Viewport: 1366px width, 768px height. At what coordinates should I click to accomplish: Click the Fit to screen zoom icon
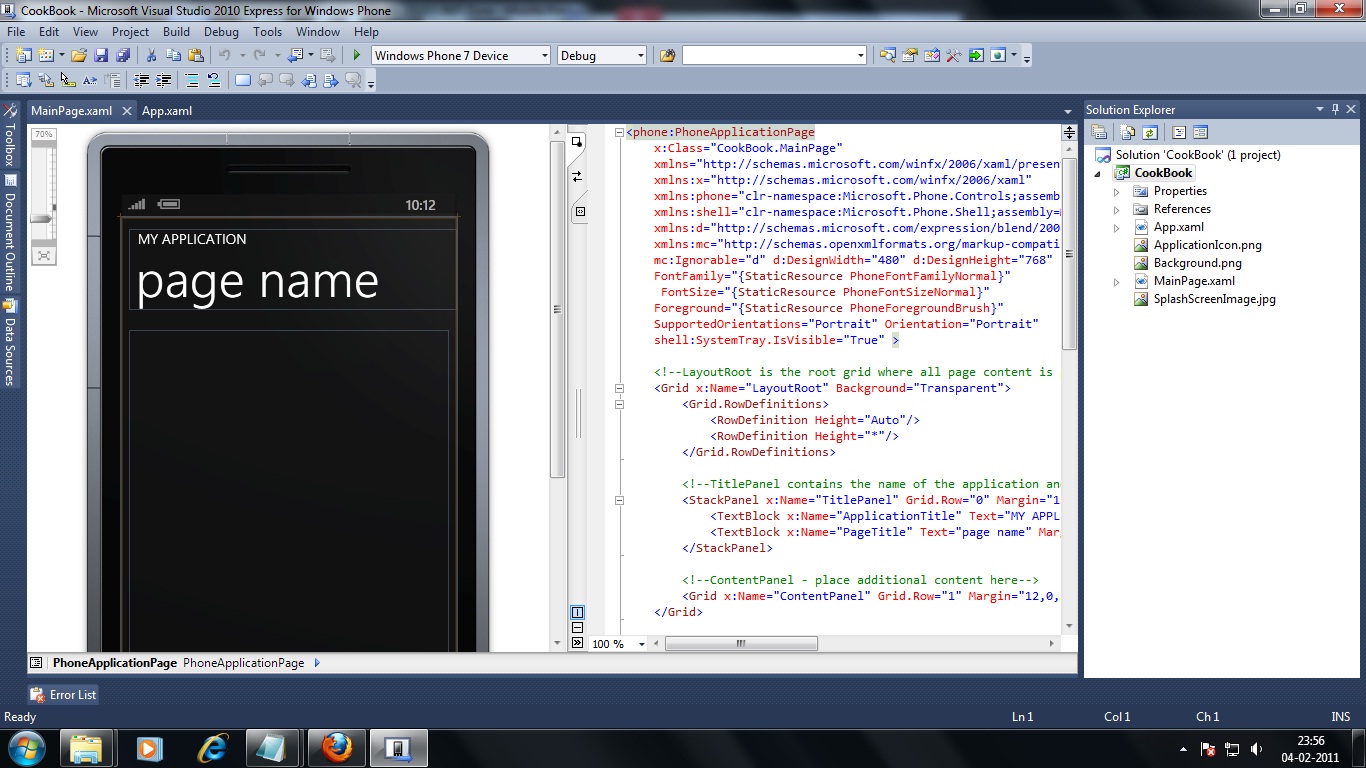[x=43, y=255]
